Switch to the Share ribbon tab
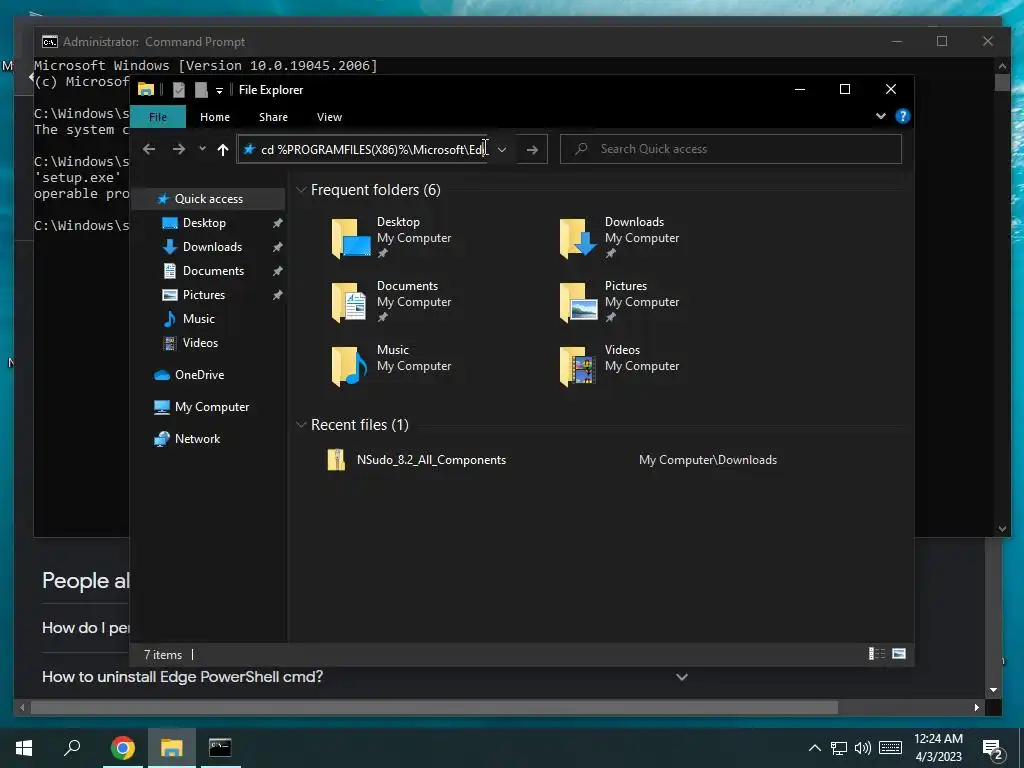 [273, 117]
